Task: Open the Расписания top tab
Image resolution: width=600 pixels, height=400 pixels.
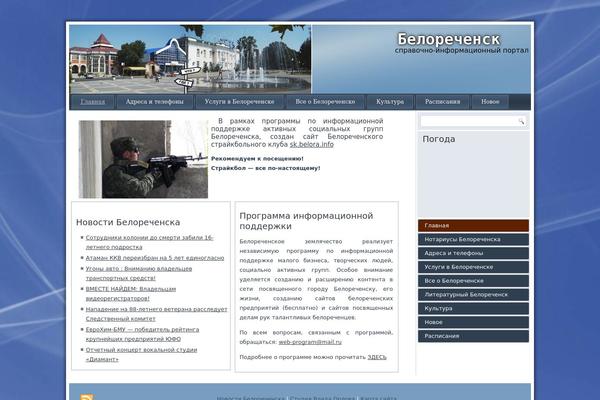Action: (443, 102)
